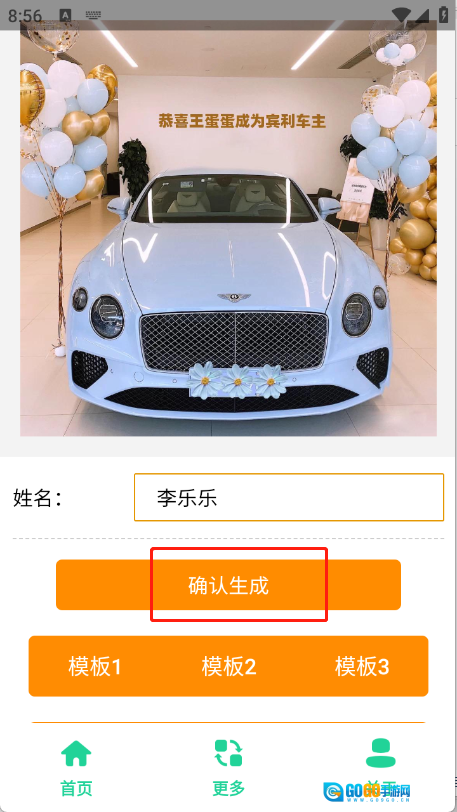The image size is (457, 812).
Task: Select 模板1 template
Action: coord(95,666)
